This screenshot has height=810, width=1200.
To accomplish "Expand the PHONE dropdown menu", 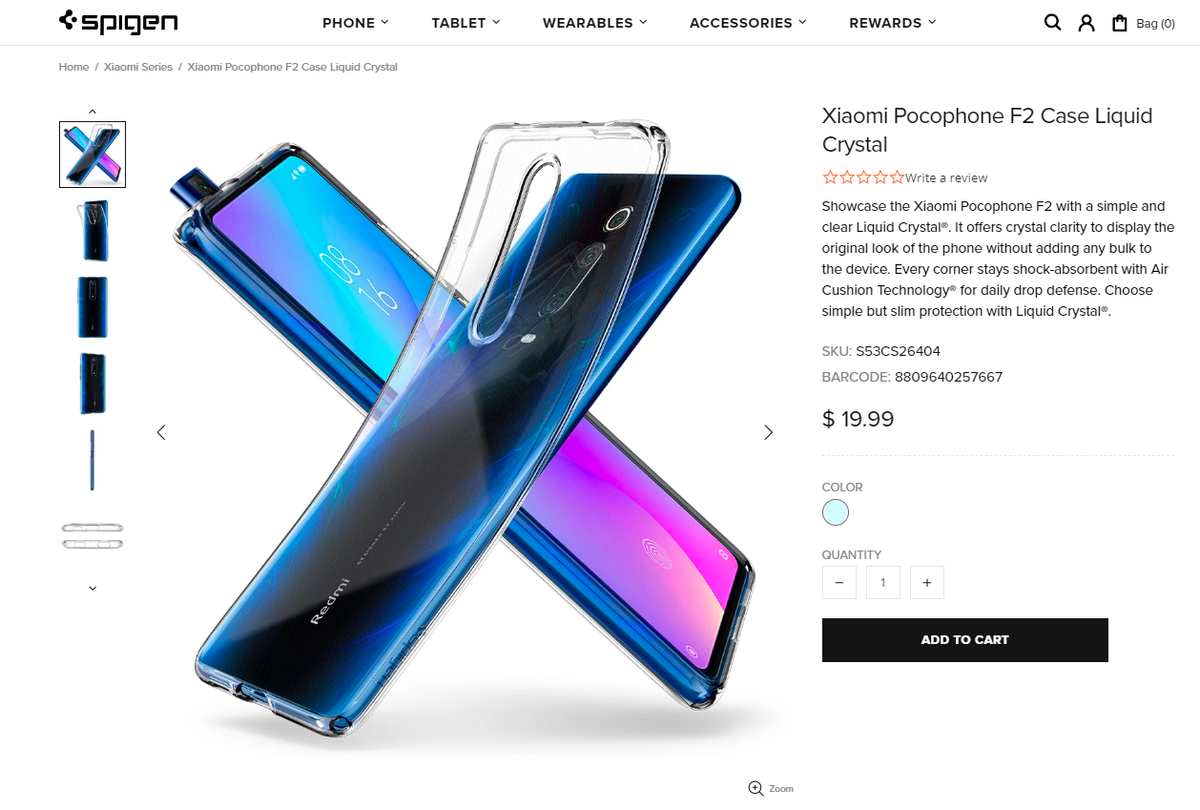I will click(x=356, y=22).
